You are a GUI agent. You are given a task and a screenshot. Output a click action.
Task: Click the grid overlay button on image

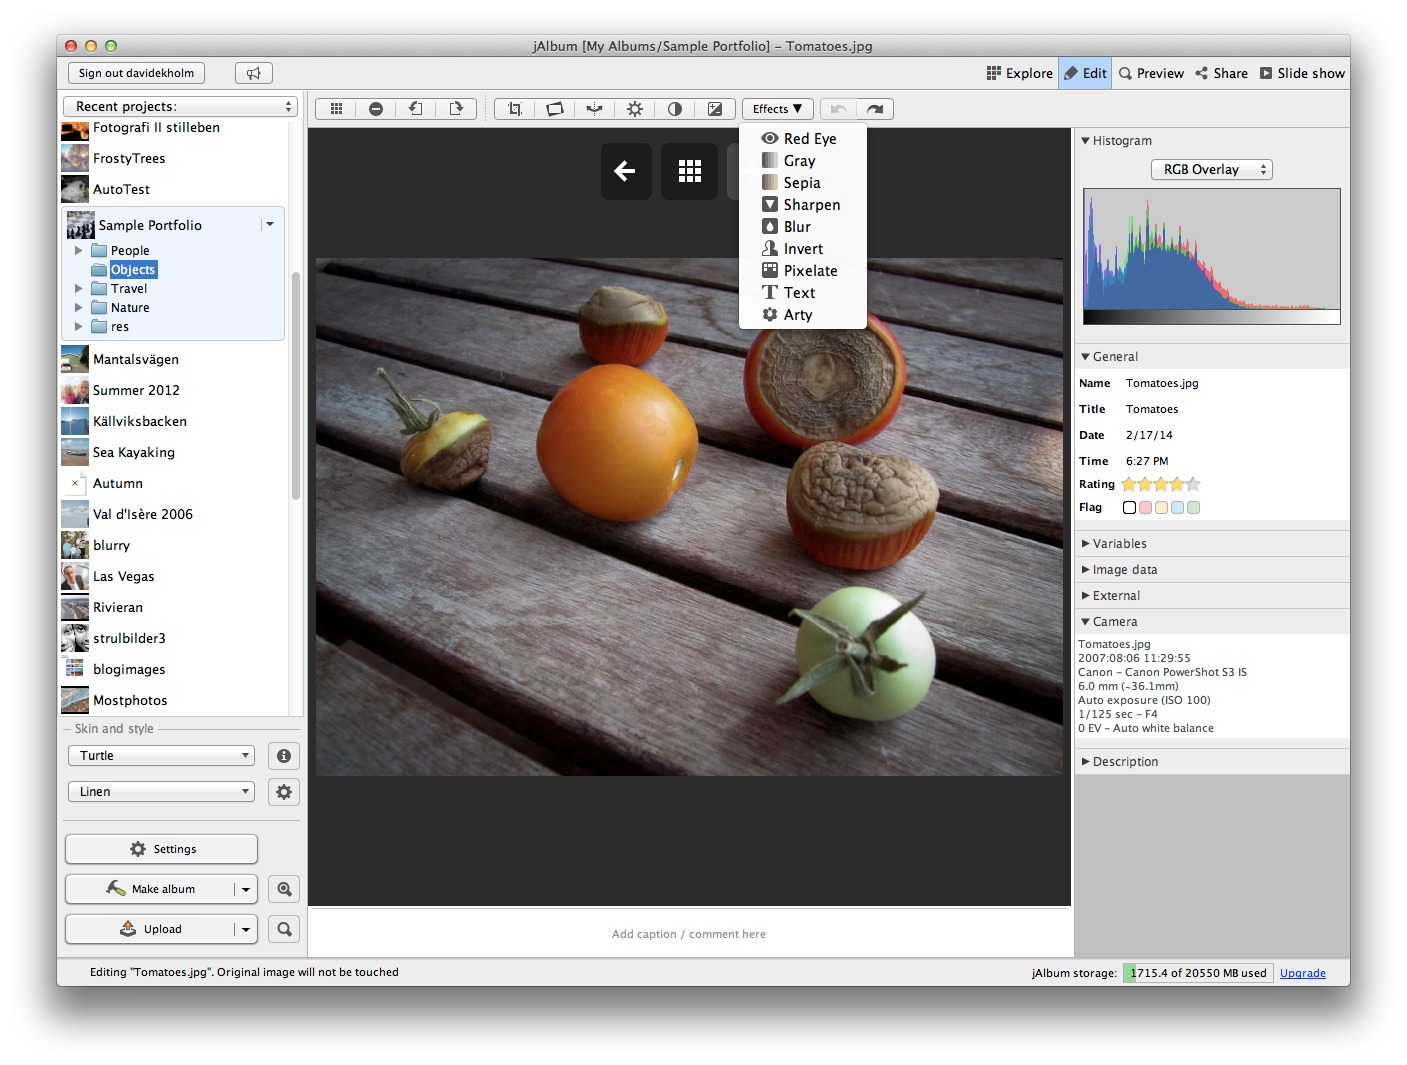[x=690, y=171]
